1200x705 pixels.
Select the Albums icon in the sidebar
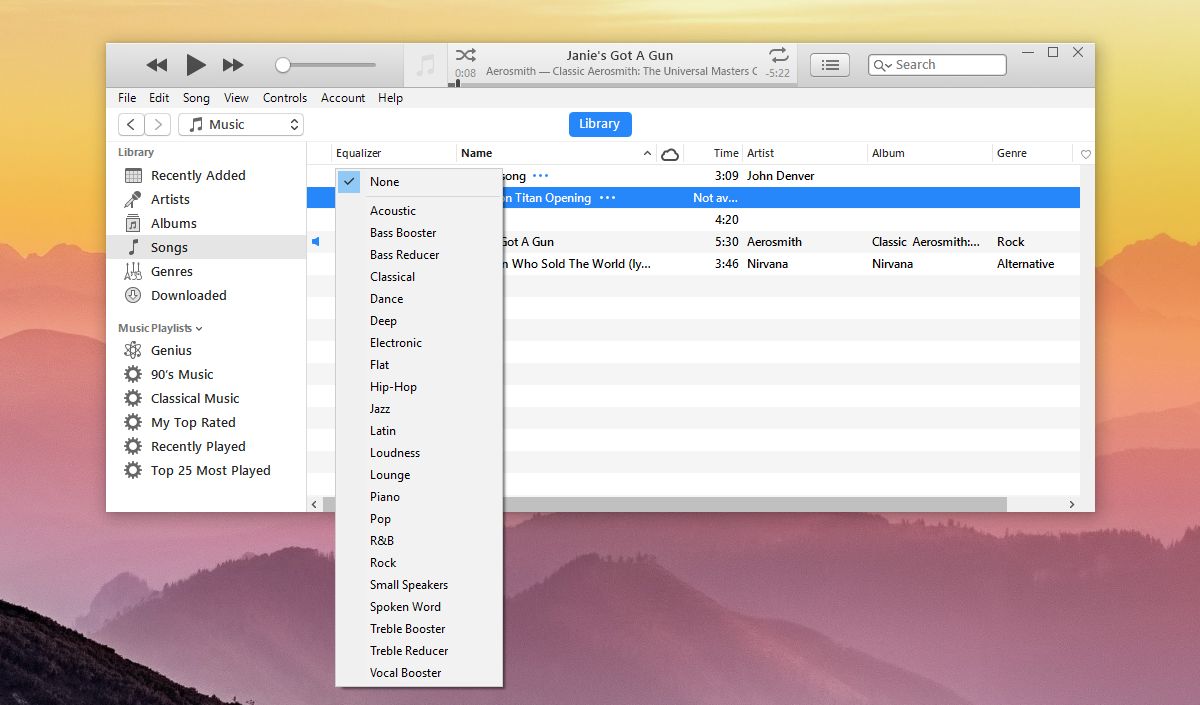tap(131, 223)
